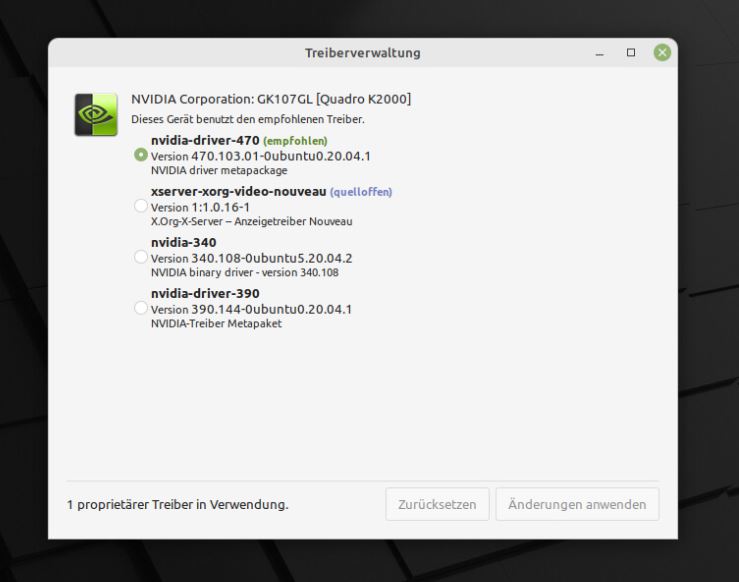Select the xserver-xorg-video-nouveau radio button
This screenshot has height=582, width=739.
click(140, 206)
